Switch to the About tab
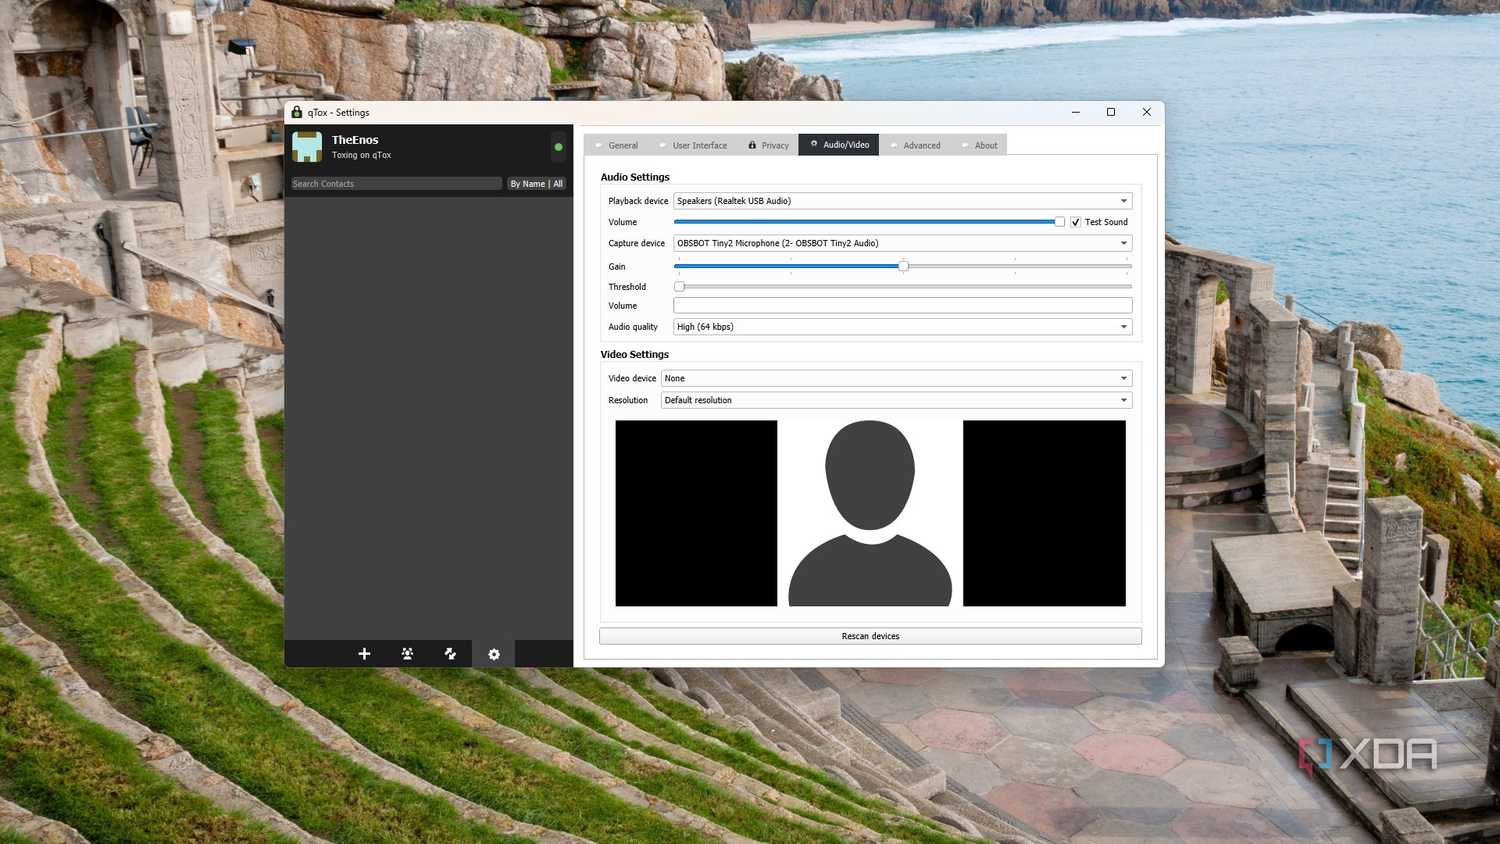Image resolution: width=1500 pixels, height=844 pixels. tap(980, 145)
